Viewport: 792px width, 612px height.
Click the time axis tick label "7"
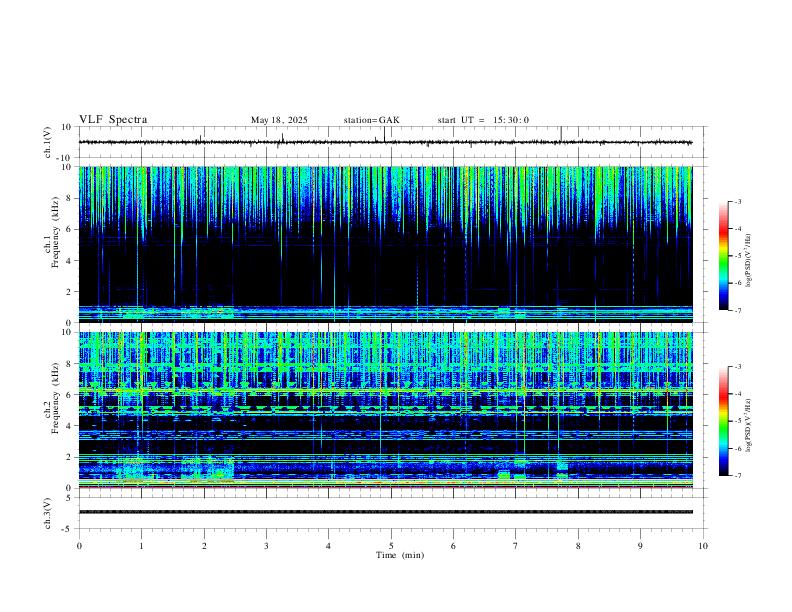(516, 546)
